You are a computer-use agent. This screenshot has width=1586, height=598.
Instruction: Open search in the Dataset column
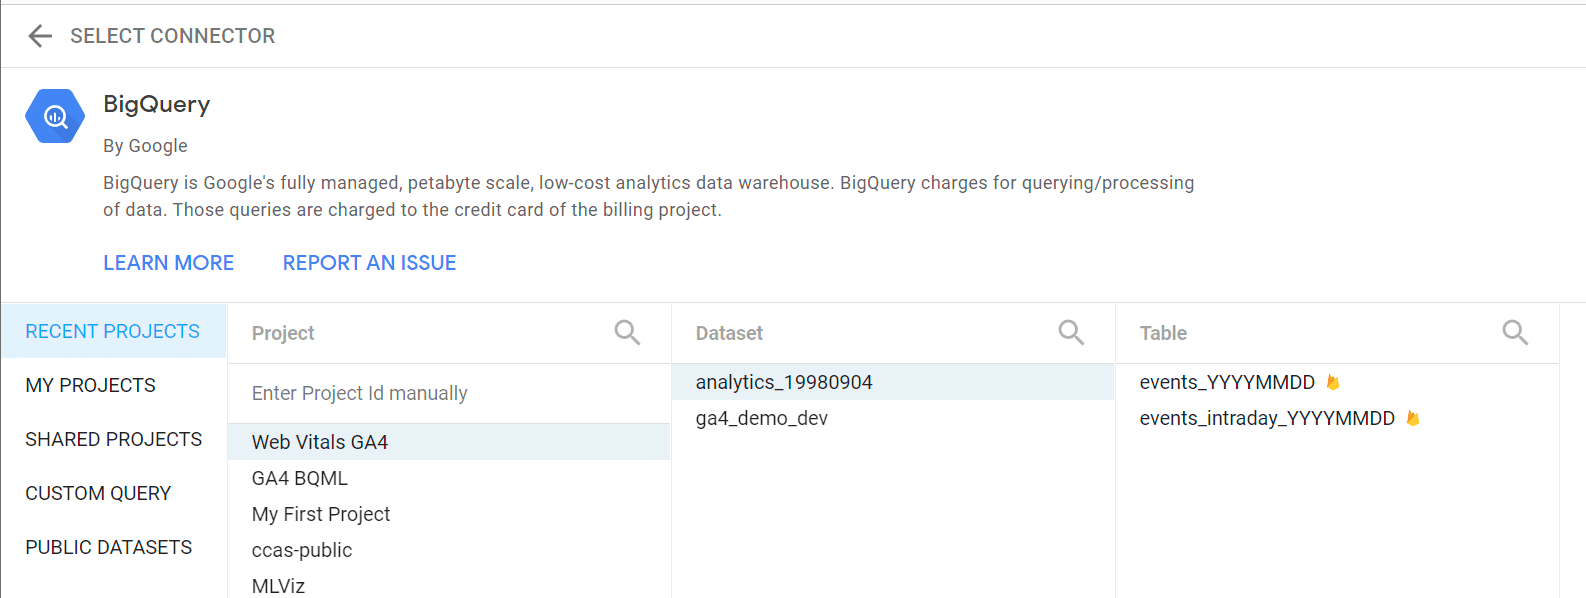pyautogui.click(x=1071, y=332)
